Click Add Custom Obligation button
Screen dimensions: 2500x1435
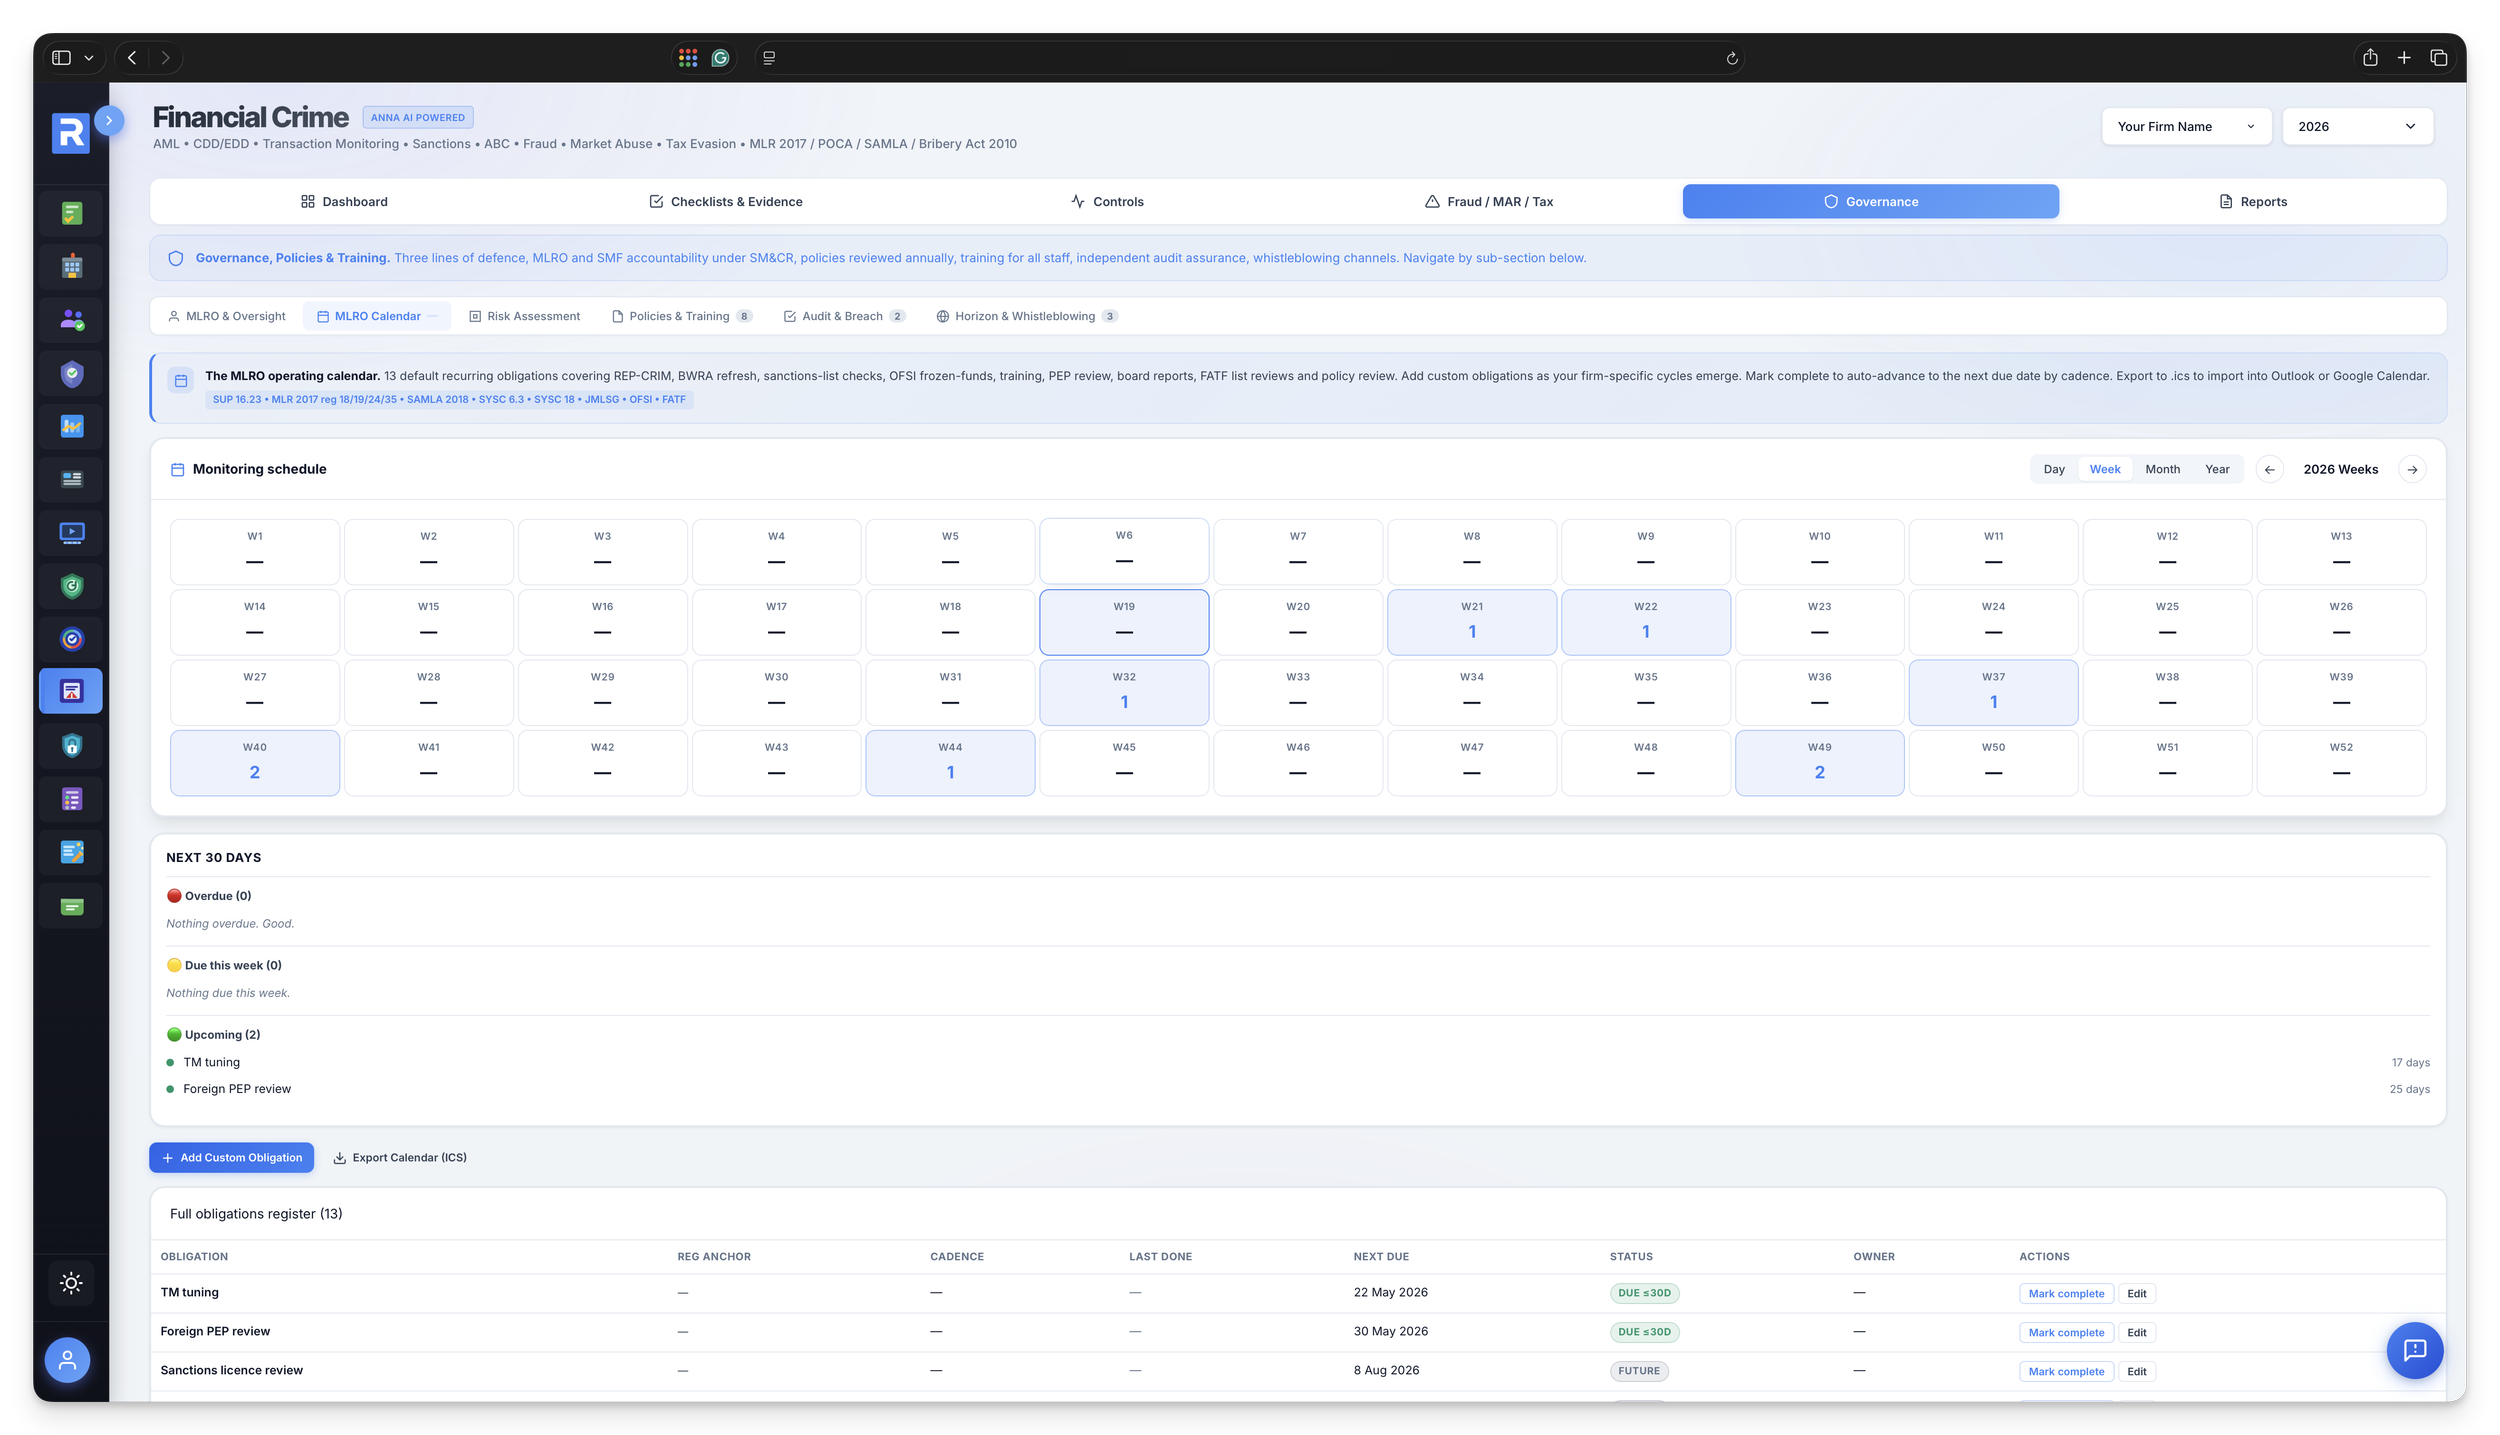pos(231,1157)
